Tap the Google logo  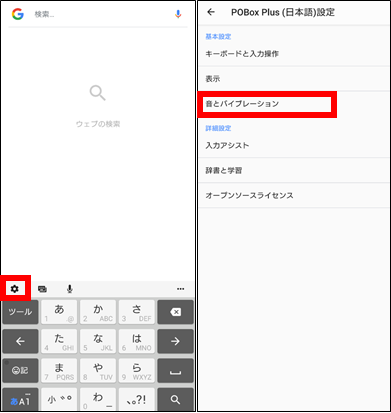click(18, 14)
